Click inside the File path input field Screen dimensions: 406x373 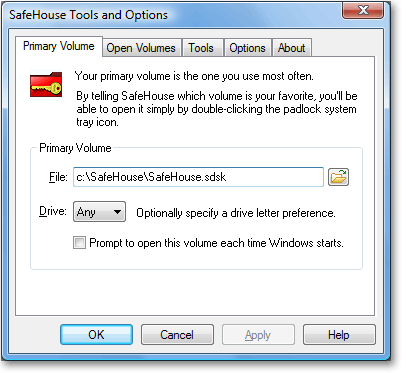click(x=198, y=177)
